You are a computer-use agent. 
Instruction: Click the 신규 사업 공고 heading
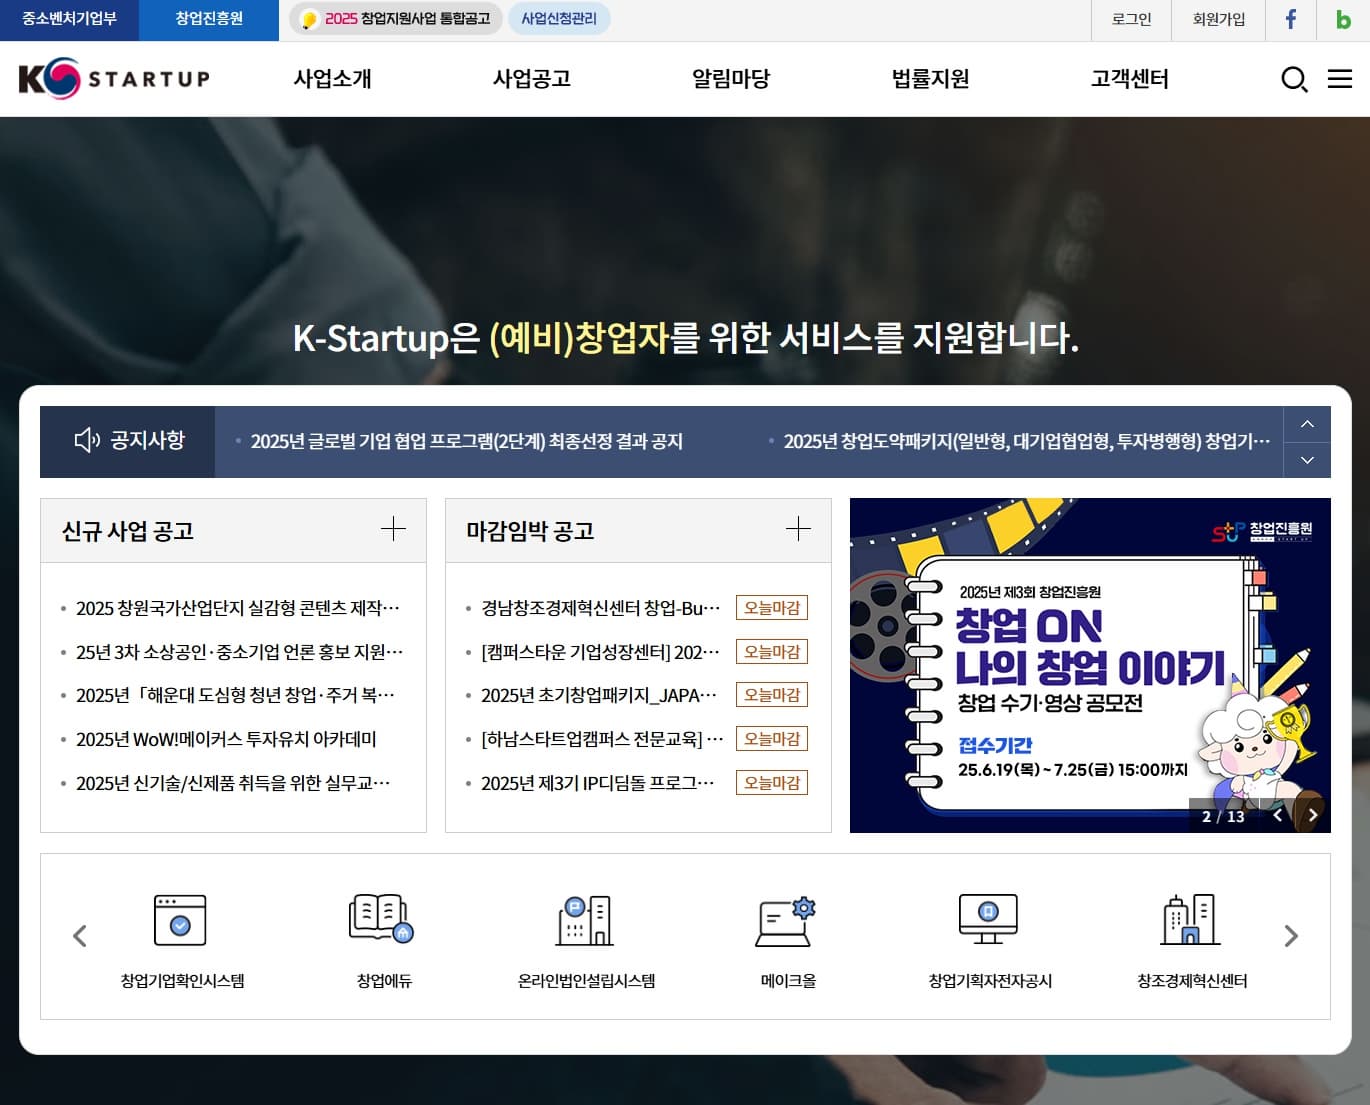pos(128,530)
